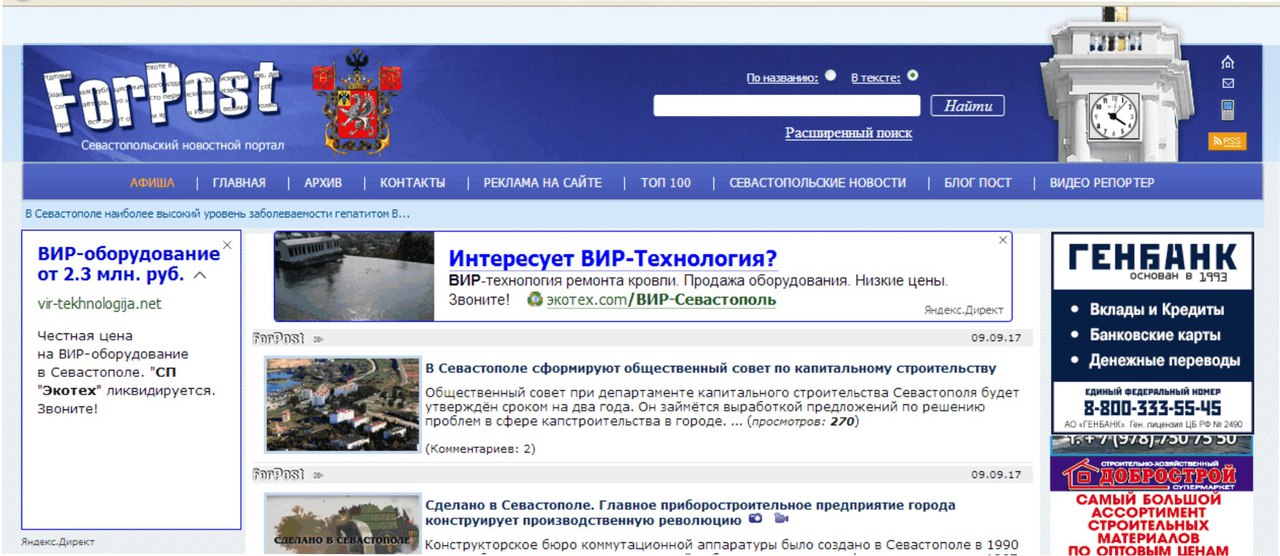Open ТОП 100 menu item

point(666,183)
